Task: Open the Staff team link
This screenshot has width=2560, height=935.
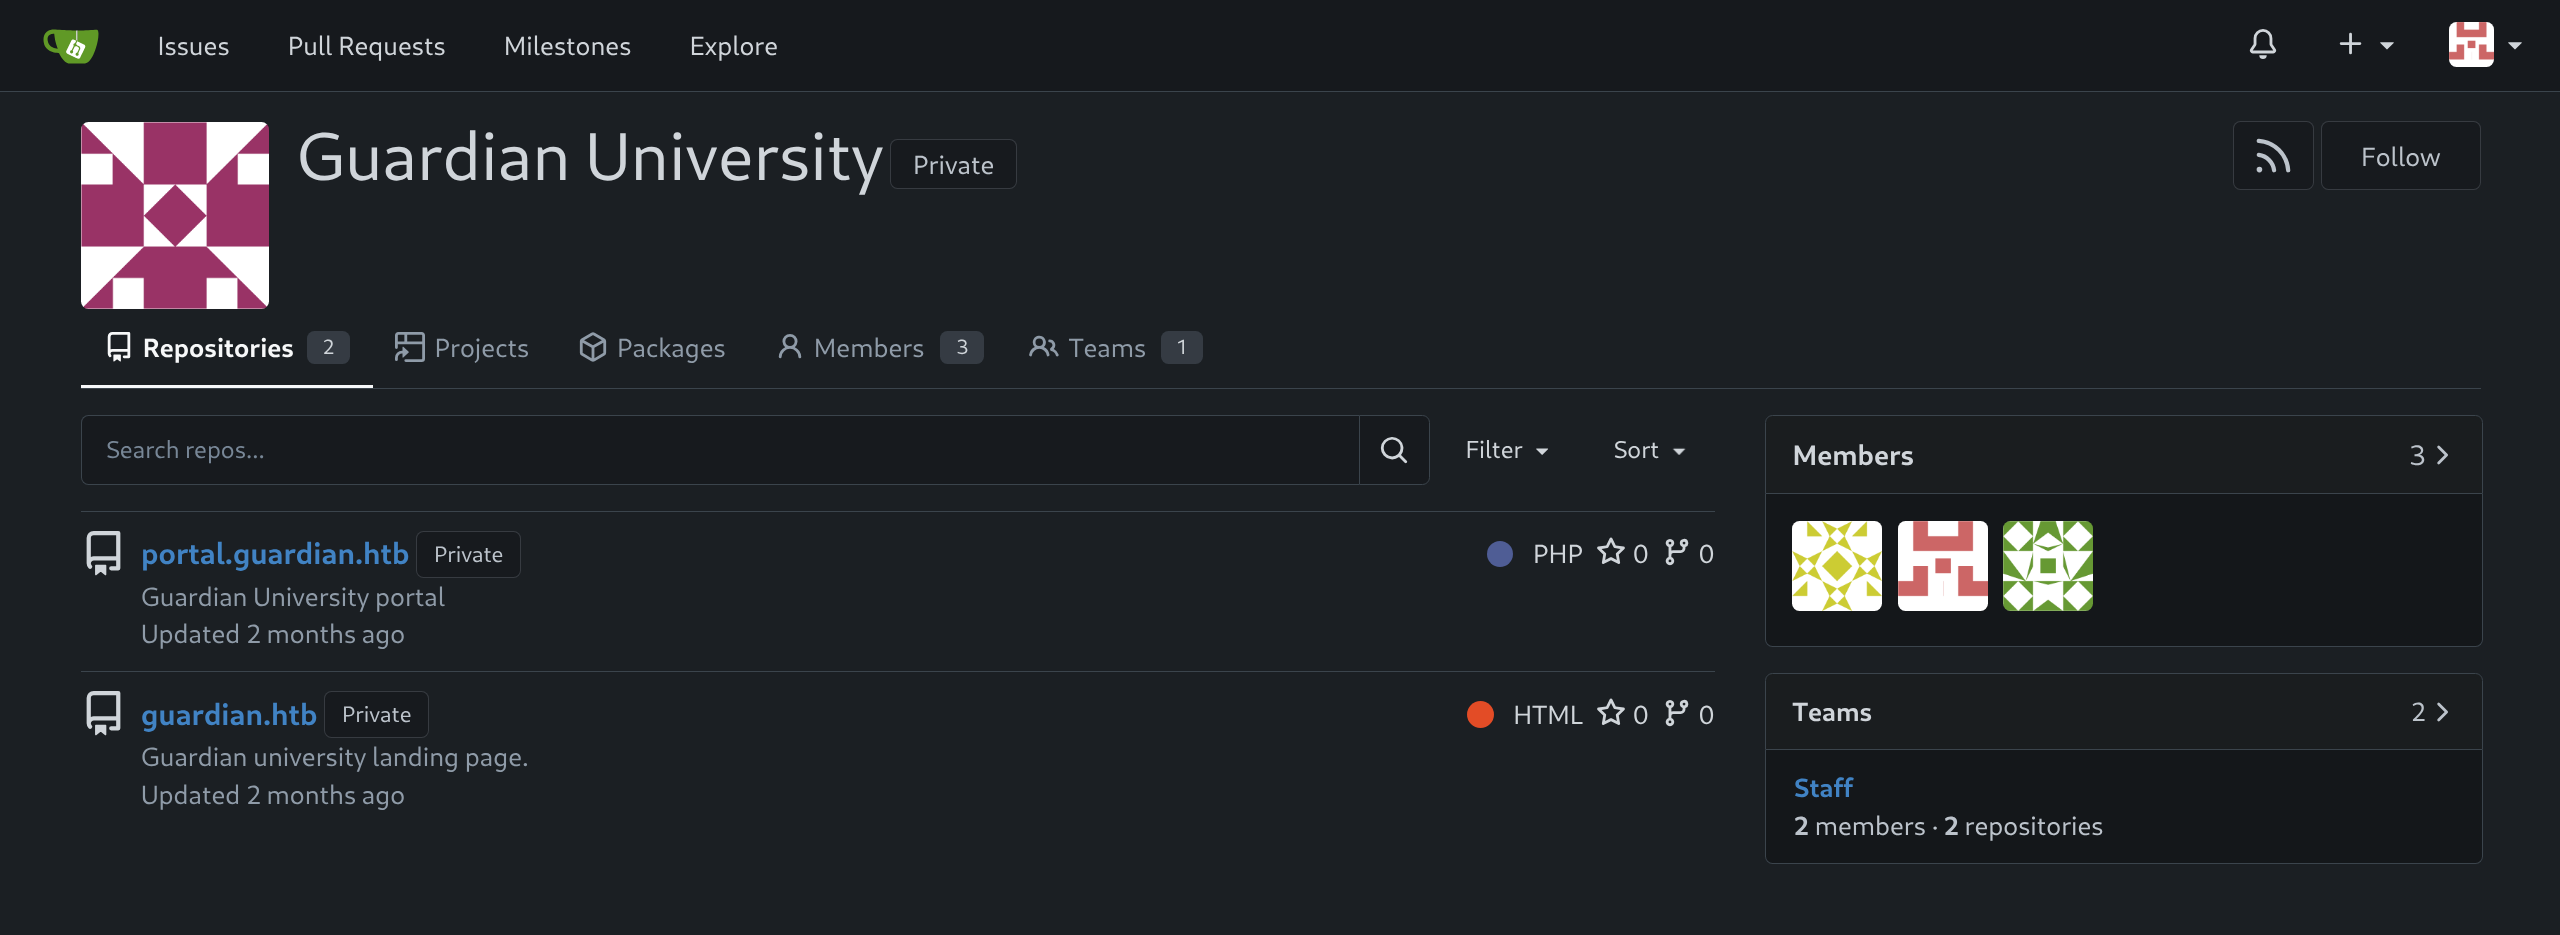Action: pos(1822,788)
